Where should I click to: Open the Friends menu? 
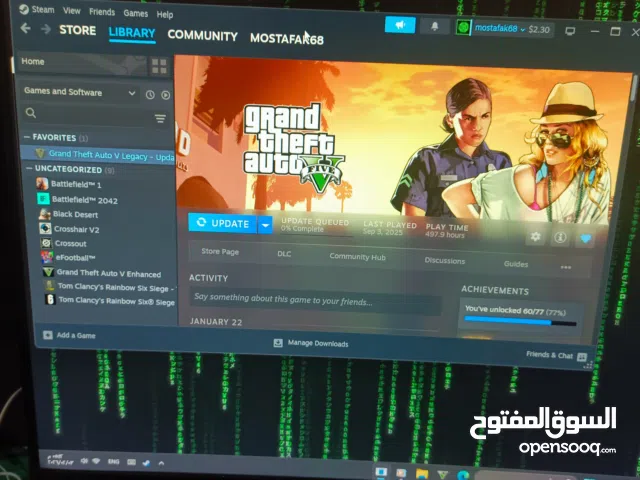click(102, 12)
